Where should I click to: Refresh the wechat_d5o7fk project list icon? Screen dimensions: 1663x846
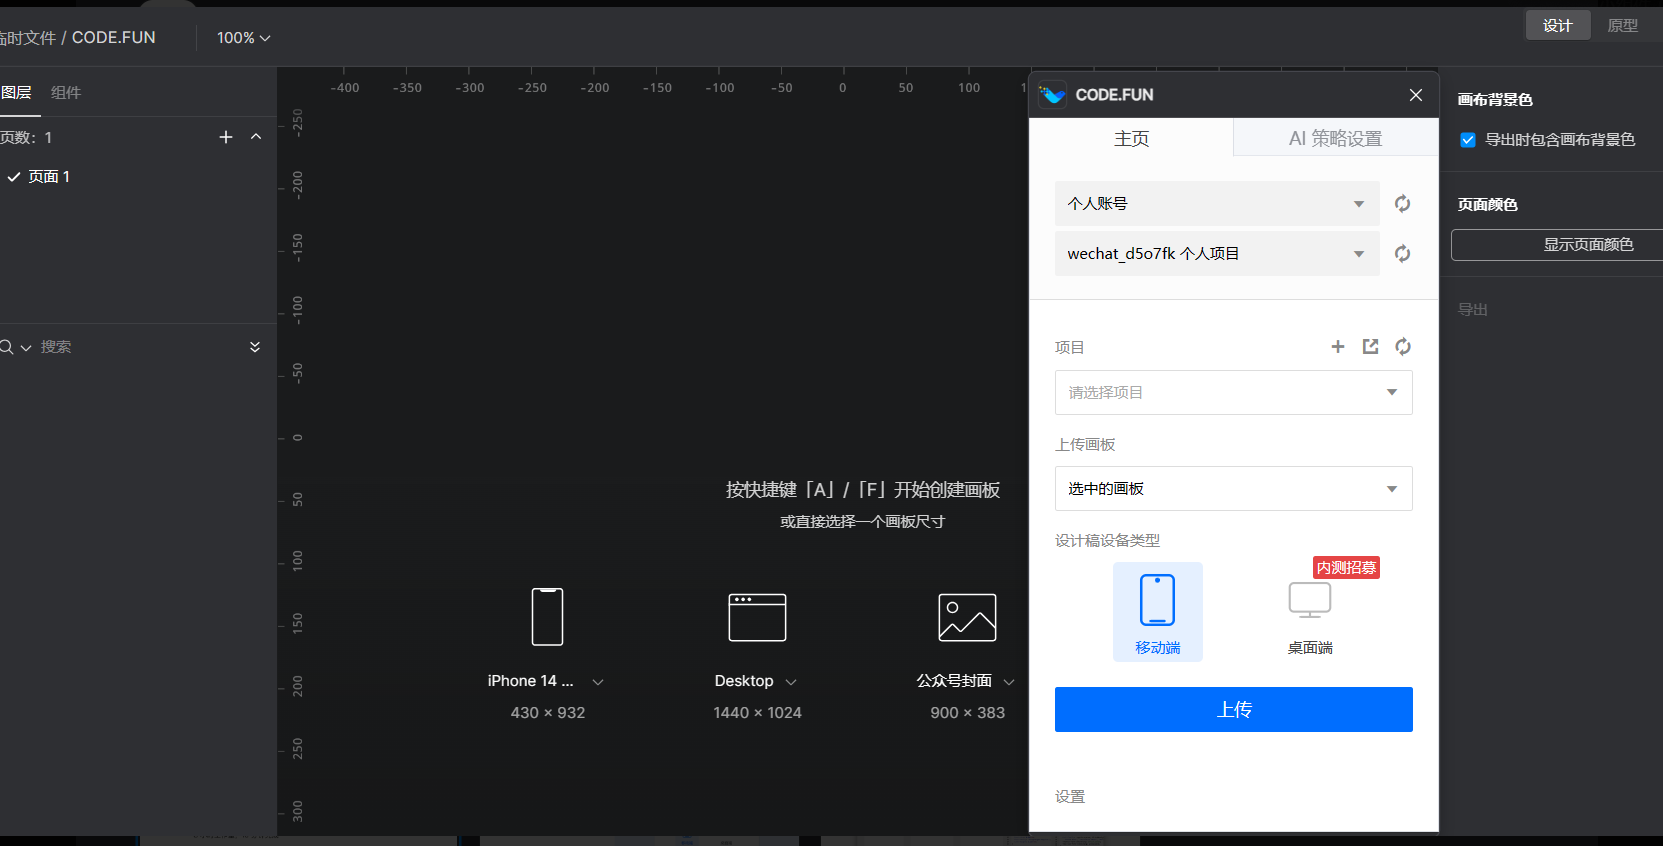tap(1403, 254)
